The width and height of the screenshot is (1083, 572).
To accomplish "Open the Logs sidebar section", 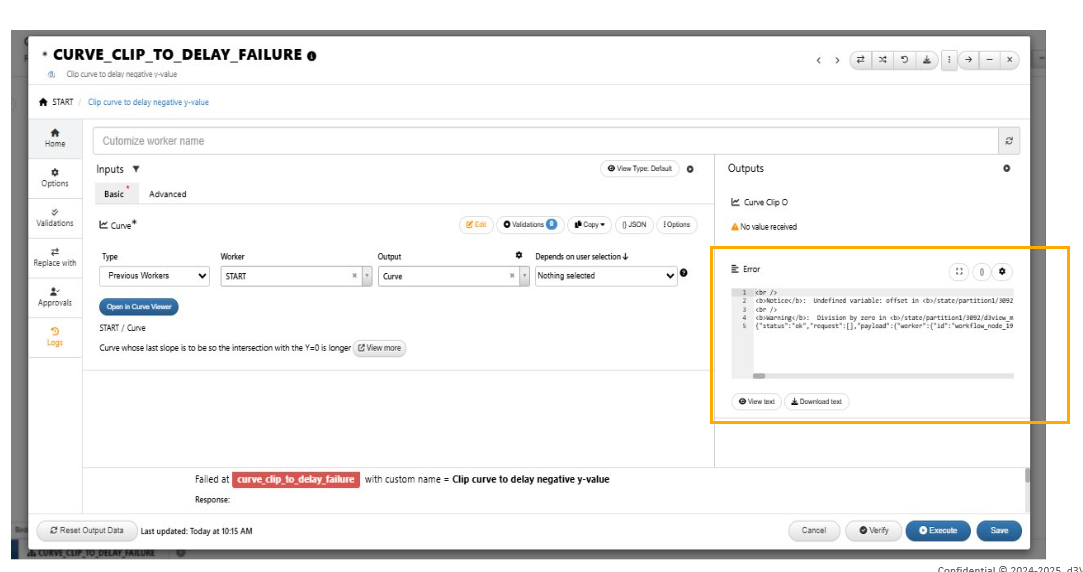I will point(55,336).
